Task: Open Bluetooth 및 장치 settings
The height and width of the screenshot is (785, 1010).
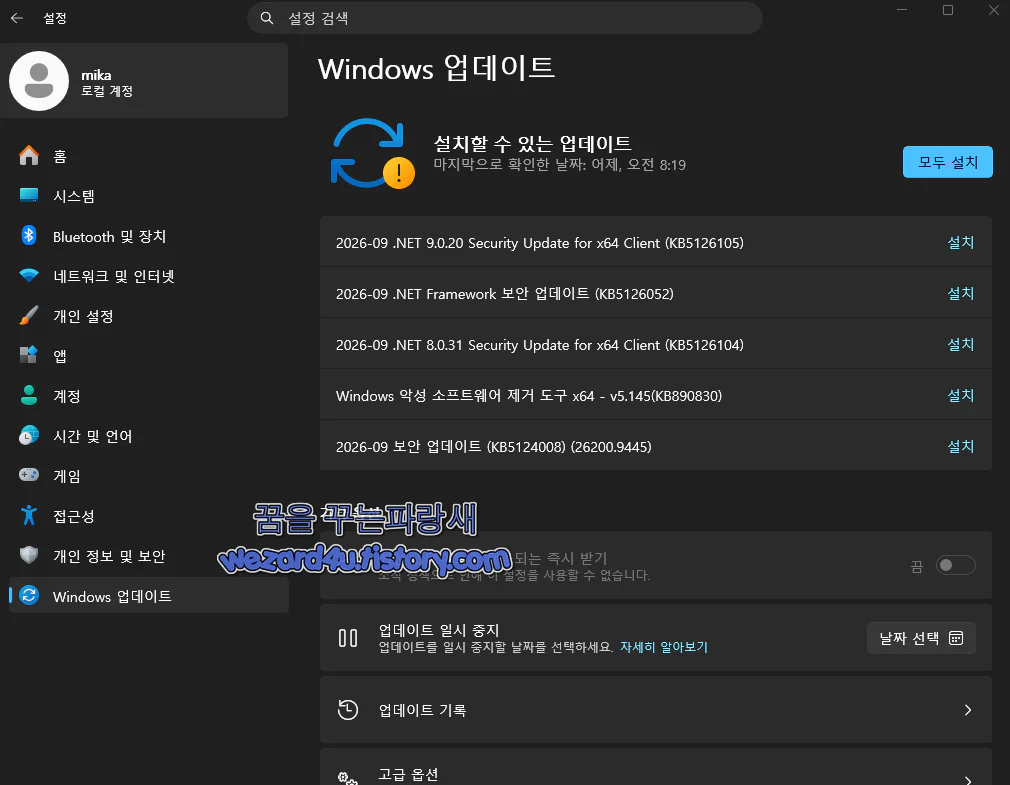Action: point(149,236)
